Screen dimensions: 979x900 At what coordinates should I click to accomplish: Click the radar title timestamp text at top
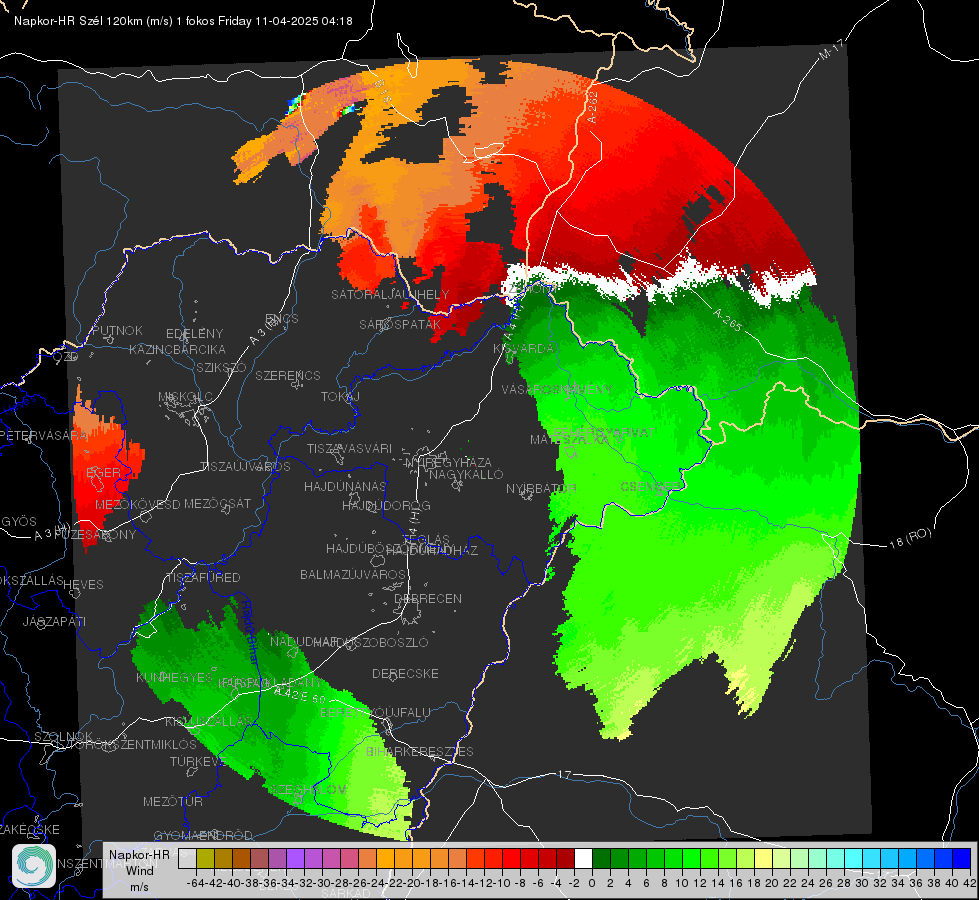coord(183,21)
